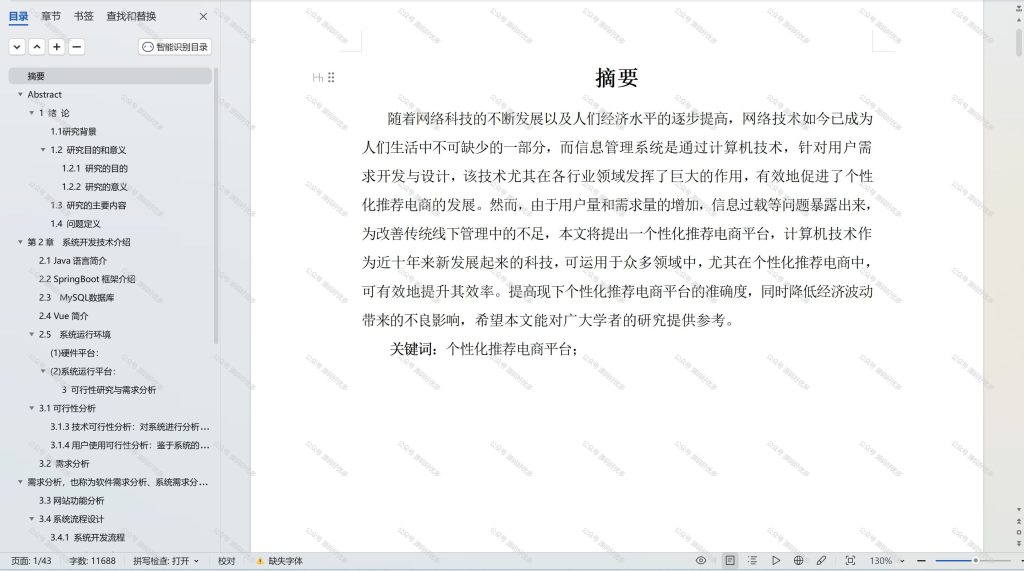The width and height of the screenshot is (1024, 571).
Task: Toggle eye-protection mode icon in status bar
Action: (x=701, y=561)
